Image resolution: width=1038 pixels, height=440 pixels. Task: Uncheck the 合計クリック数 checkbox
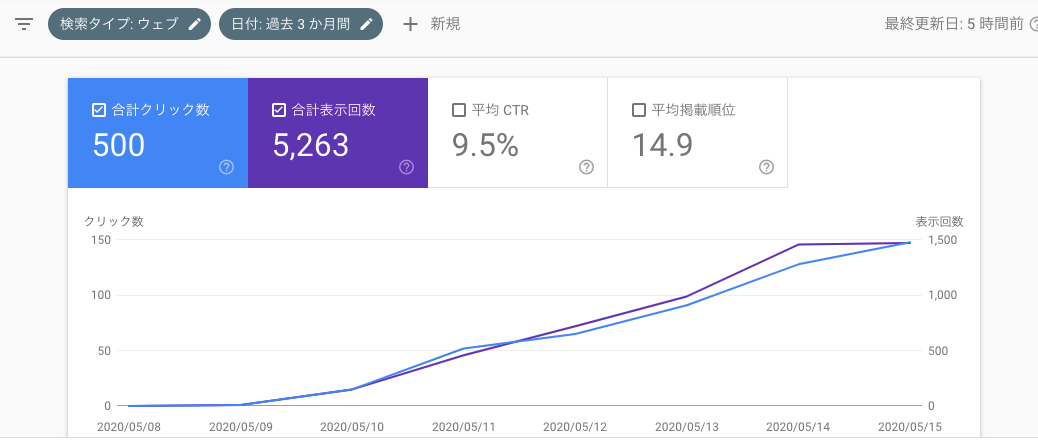pos(99,110)
